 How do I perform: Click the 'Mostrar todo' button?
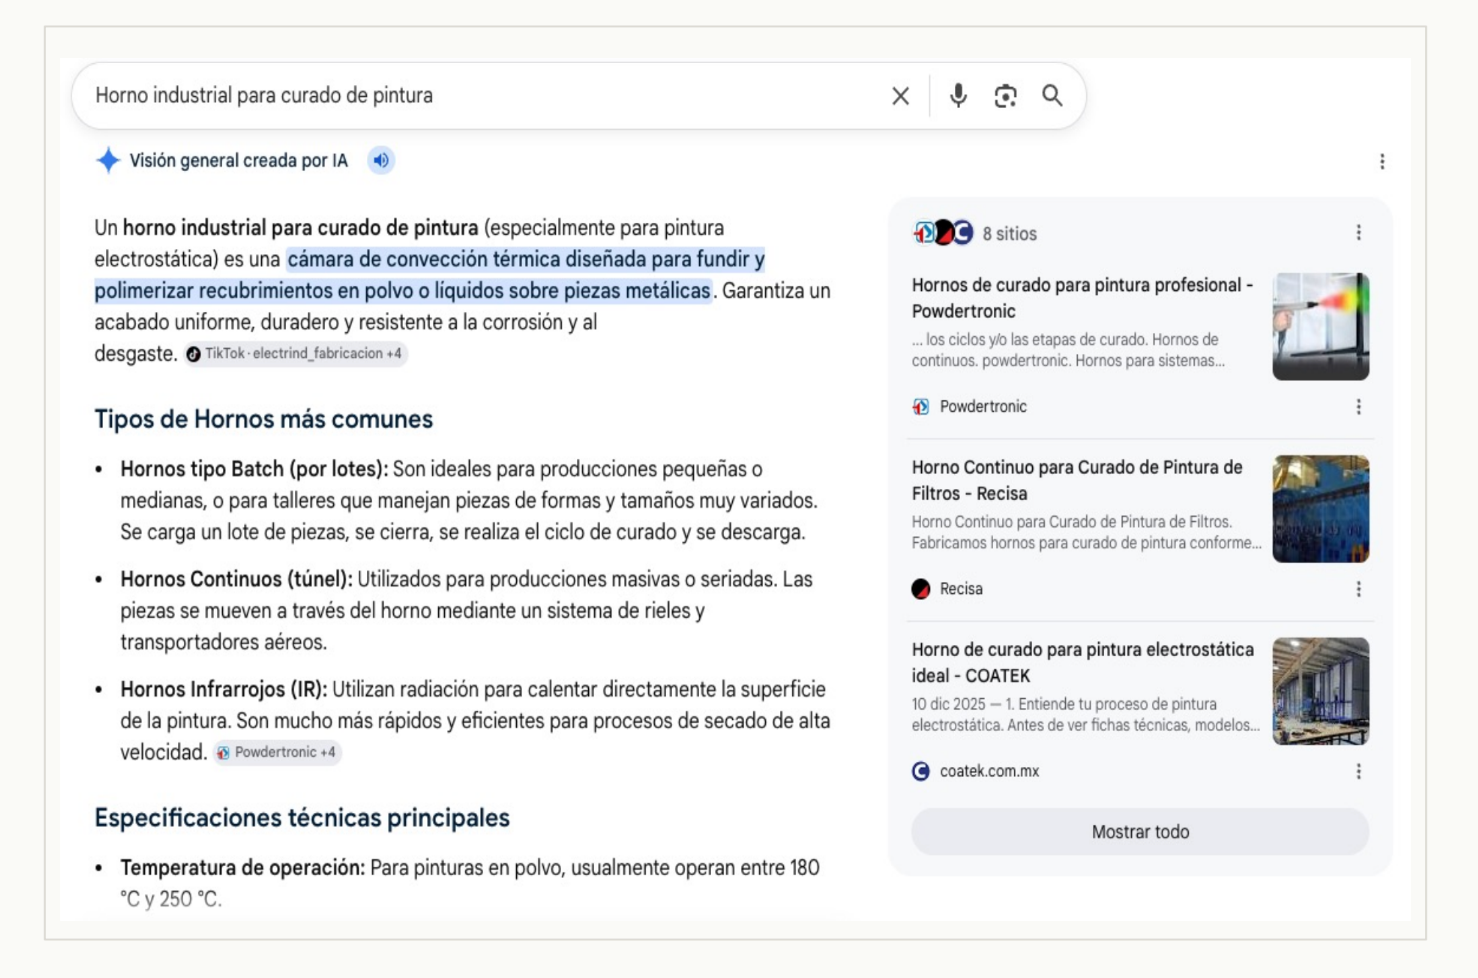click(x=1140, y=832)
